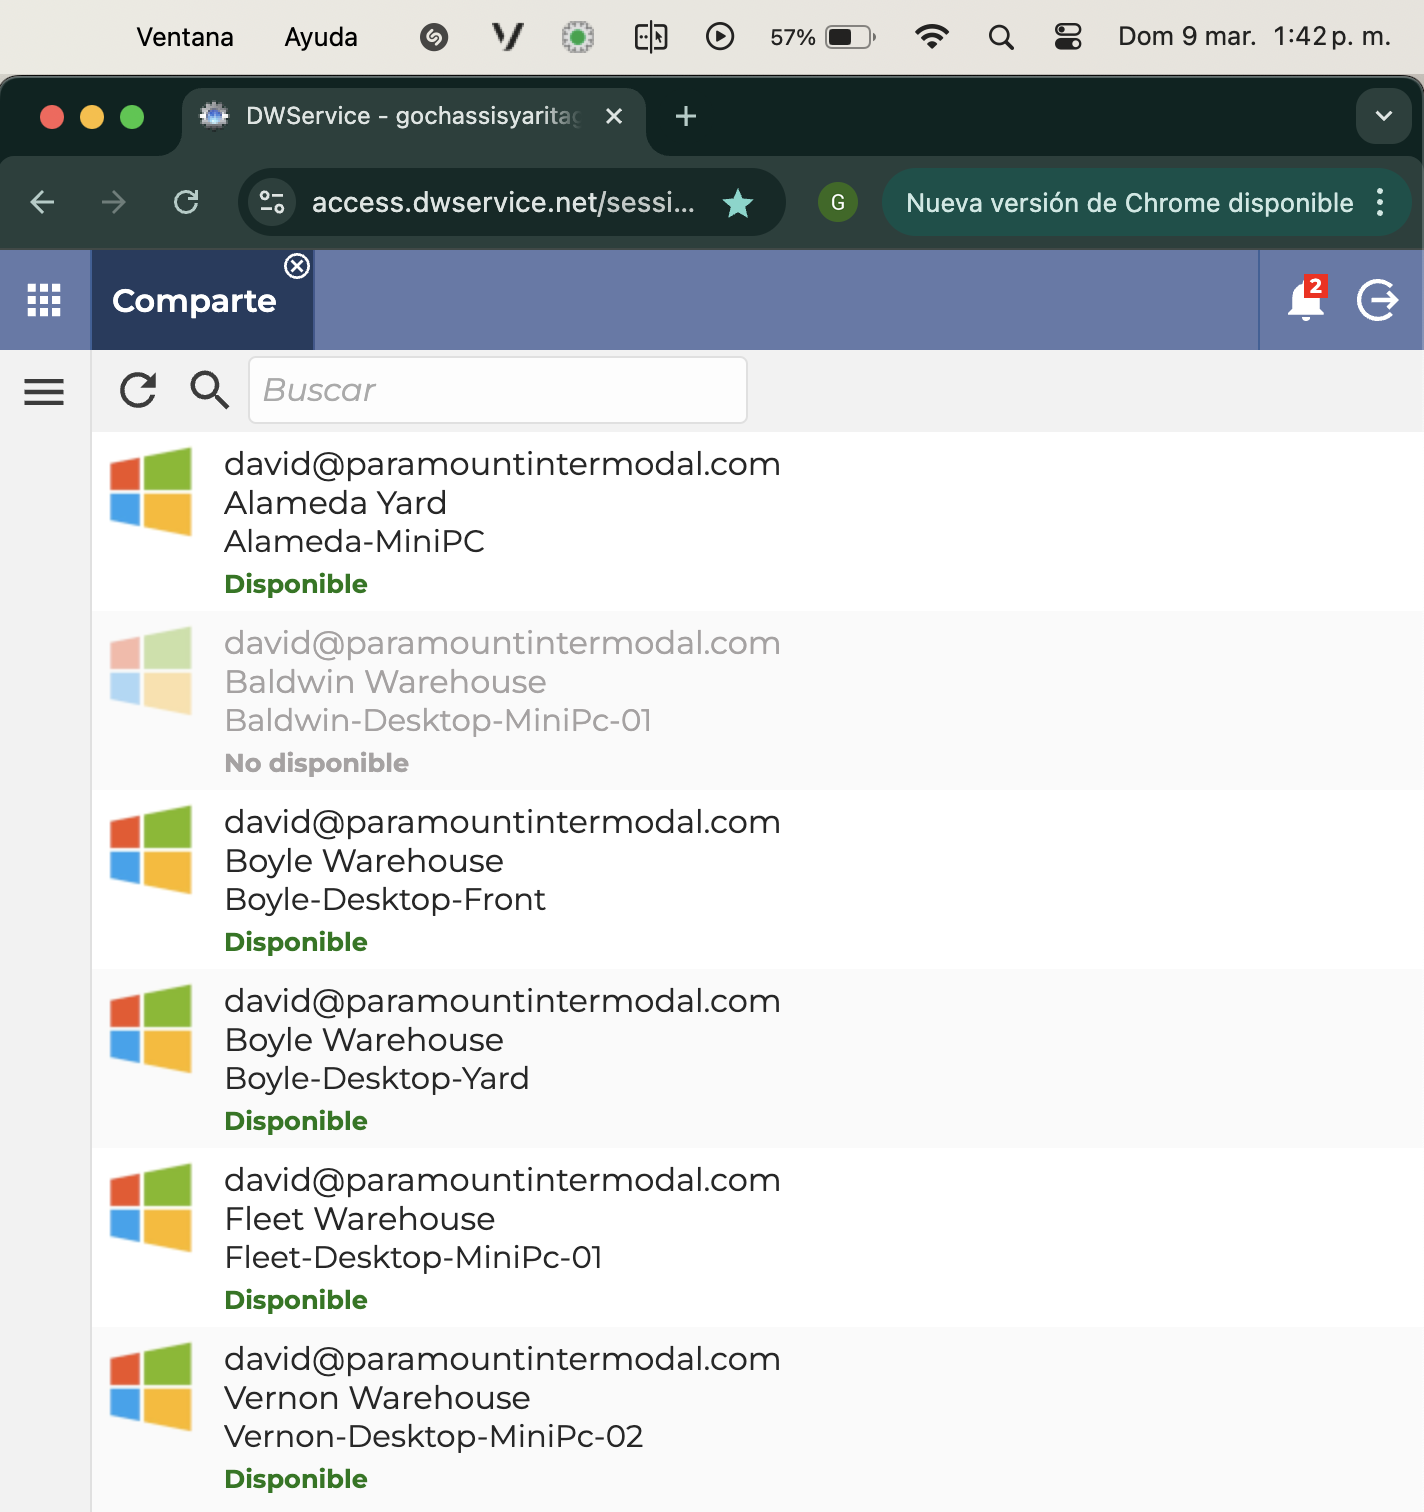1424x1512 pixels.
Task: Click Nueva versión de Chrome disponible
Action: [x=1130, y=203]
